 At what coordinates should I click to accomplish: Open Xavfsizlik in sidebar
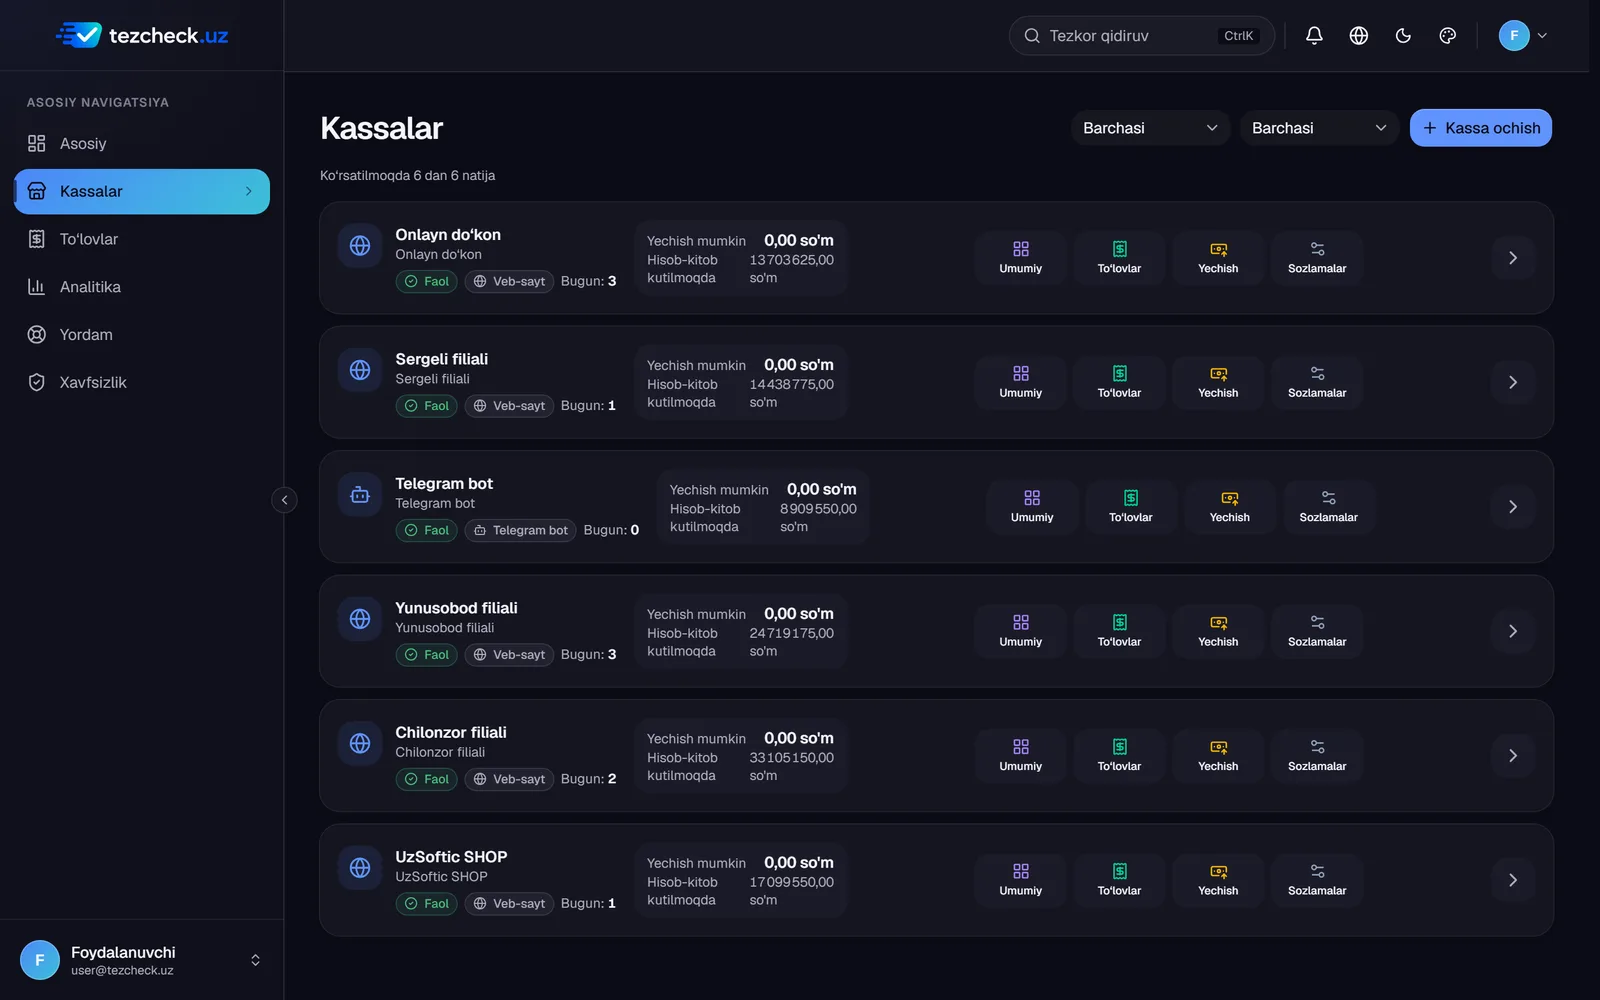coord(141,382)
